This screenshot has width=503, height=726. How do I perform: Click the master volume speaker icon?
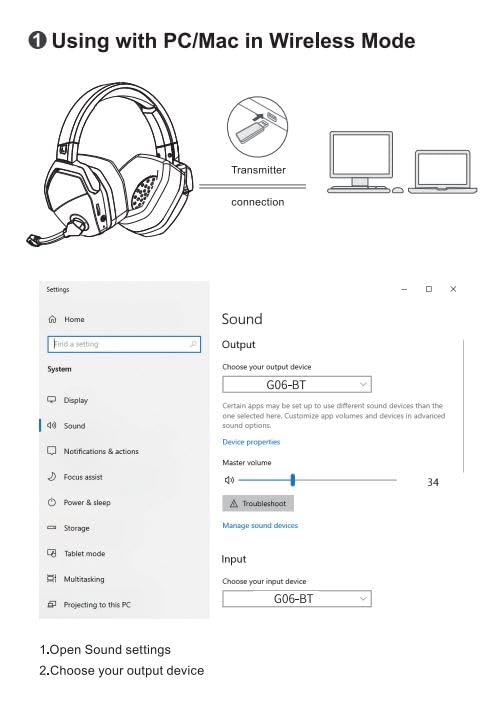(229, 480)
